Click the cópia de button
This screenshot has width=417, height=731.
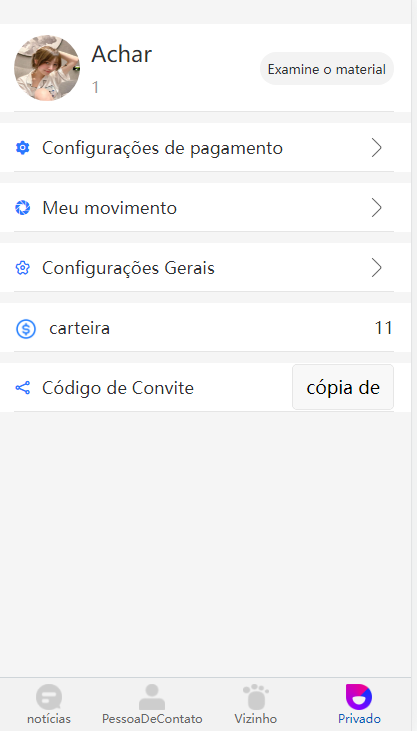point(343,387)
